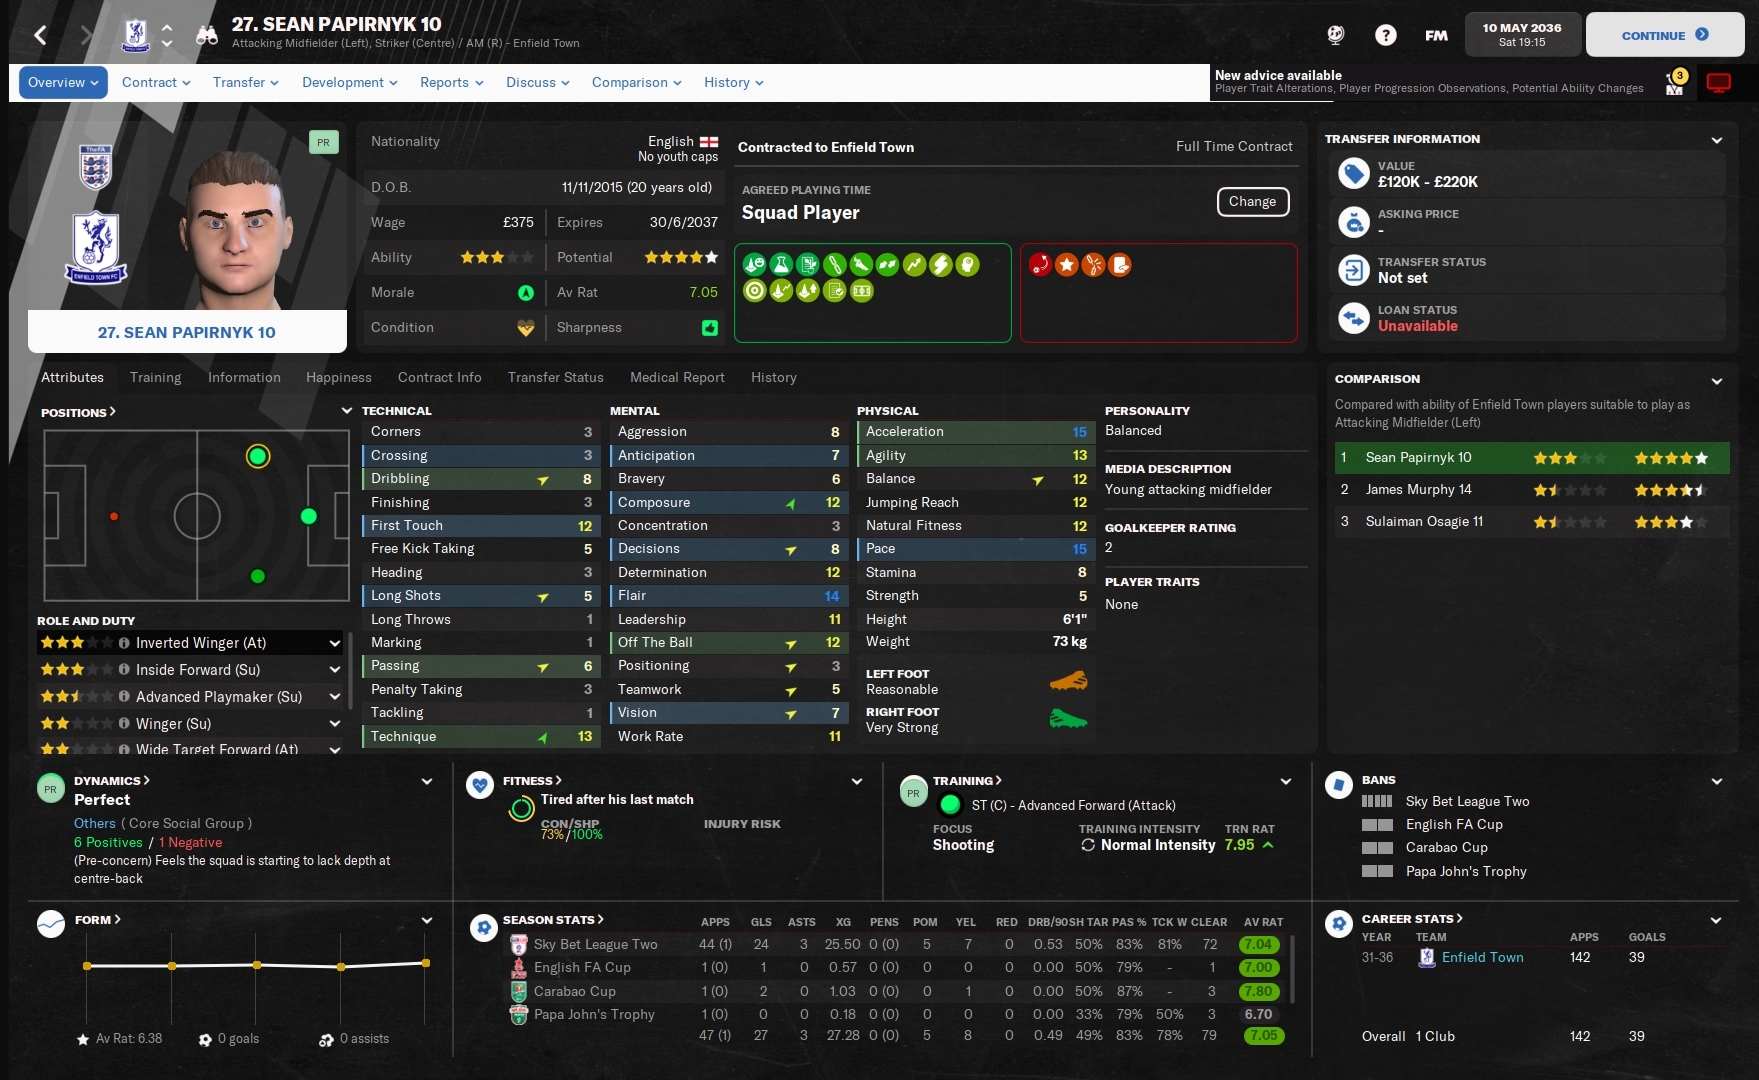Click the Morale indicator icon
This screenshot has width=1759, height=1080.
525,293
